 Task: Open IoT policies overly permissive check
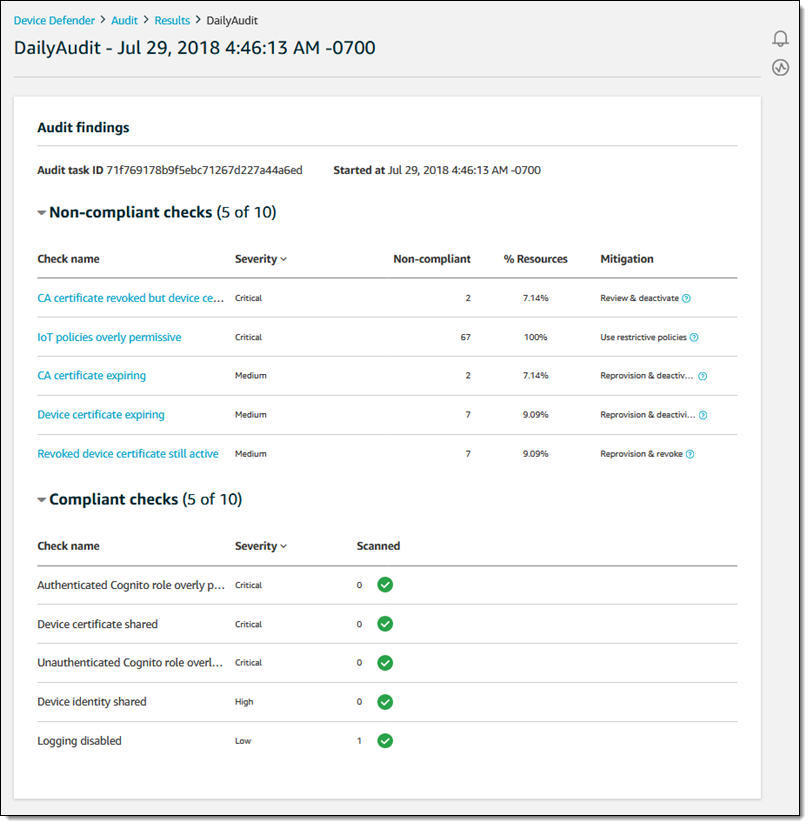(109, 337)
